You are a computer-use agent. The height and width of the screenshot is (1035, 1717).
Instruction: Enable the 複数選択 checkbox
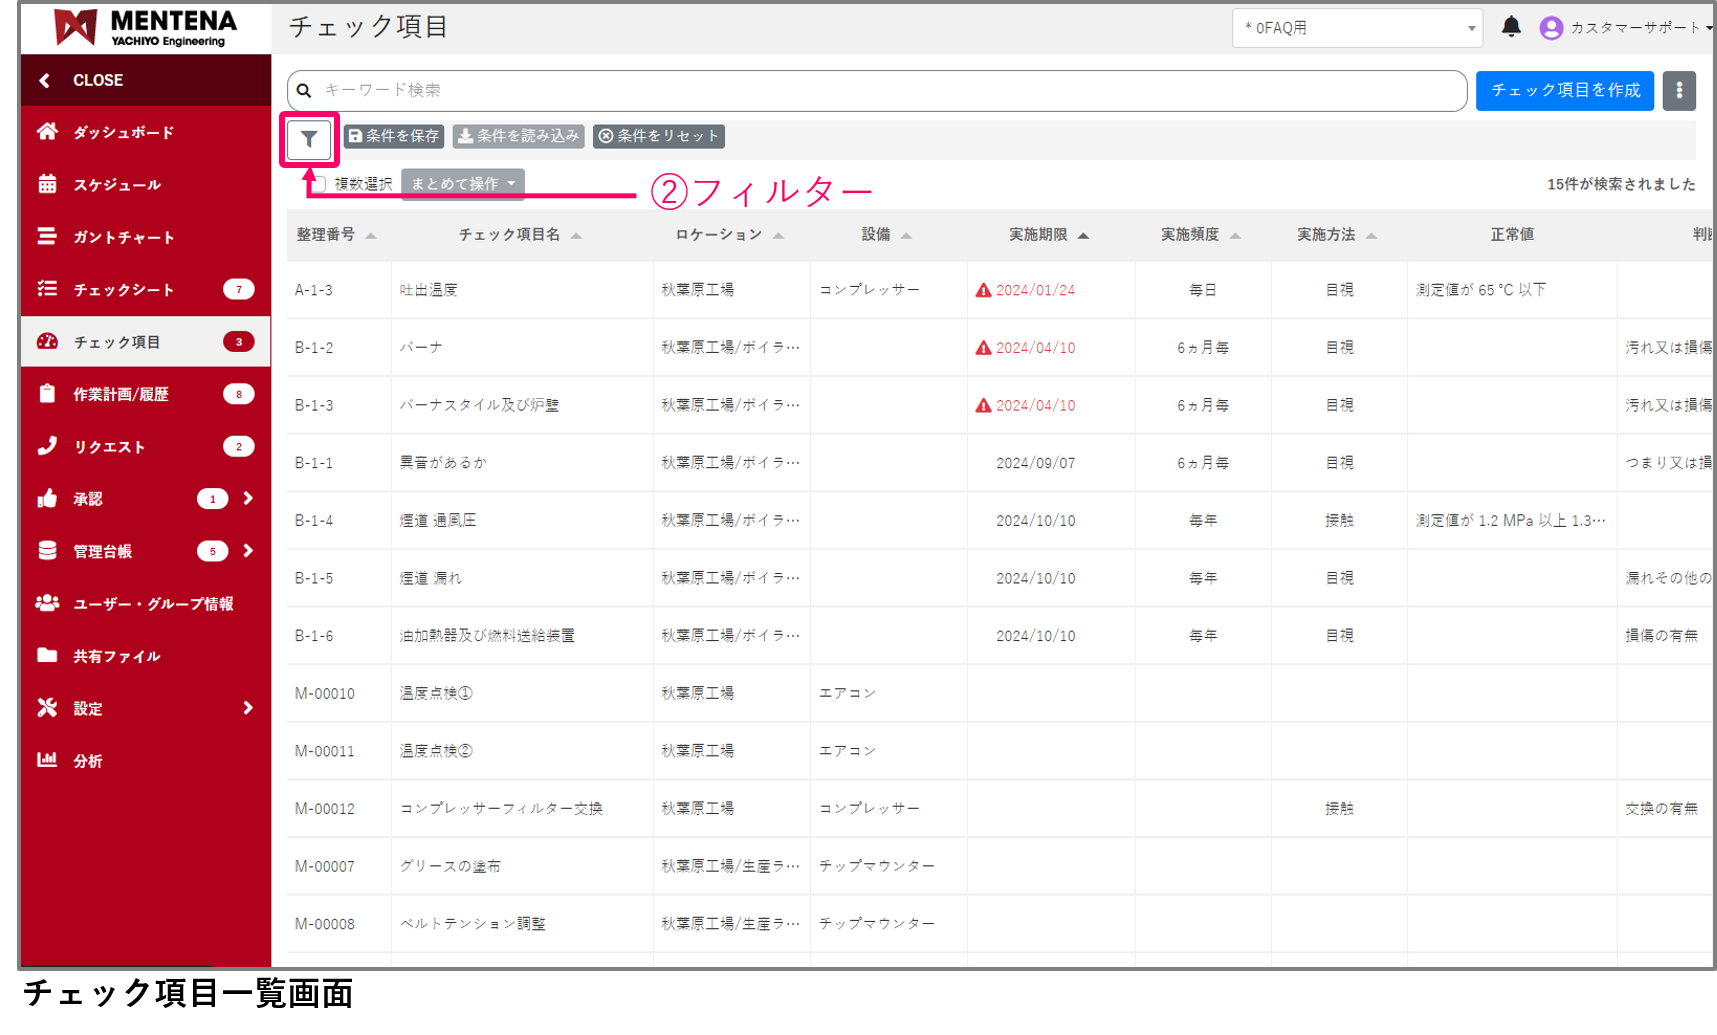(319, 184)
